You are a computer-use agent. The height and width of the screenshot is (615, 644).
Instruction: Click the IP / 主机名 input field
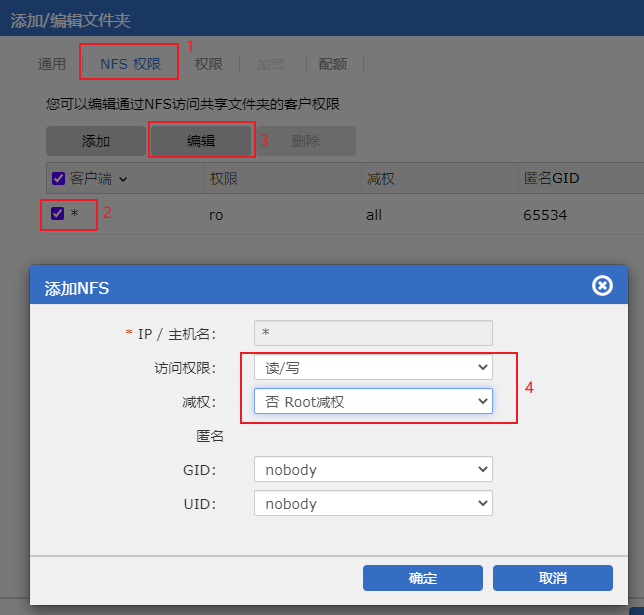373,333
